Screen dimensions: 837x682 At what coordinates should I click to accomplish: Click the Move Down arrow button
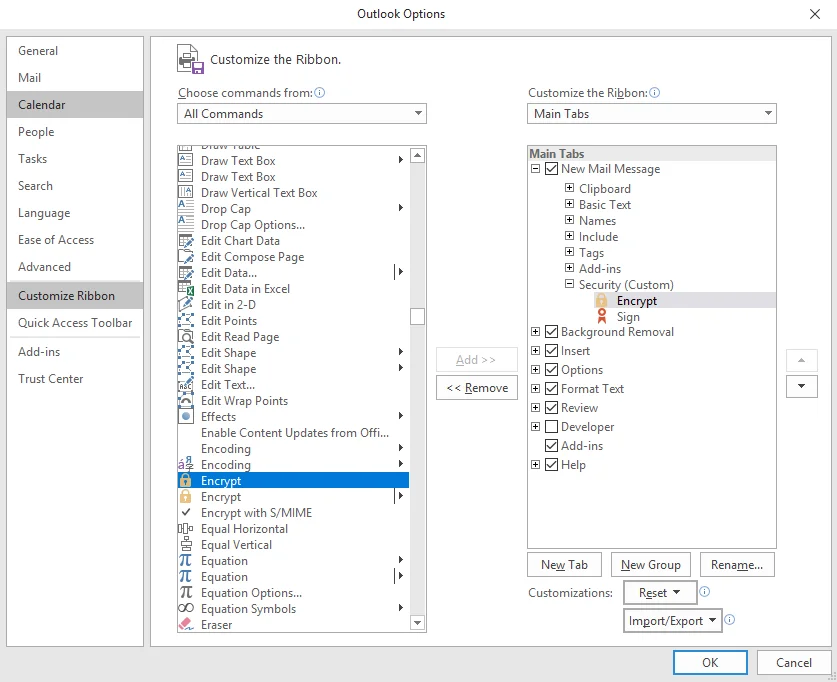pos(801,386)
